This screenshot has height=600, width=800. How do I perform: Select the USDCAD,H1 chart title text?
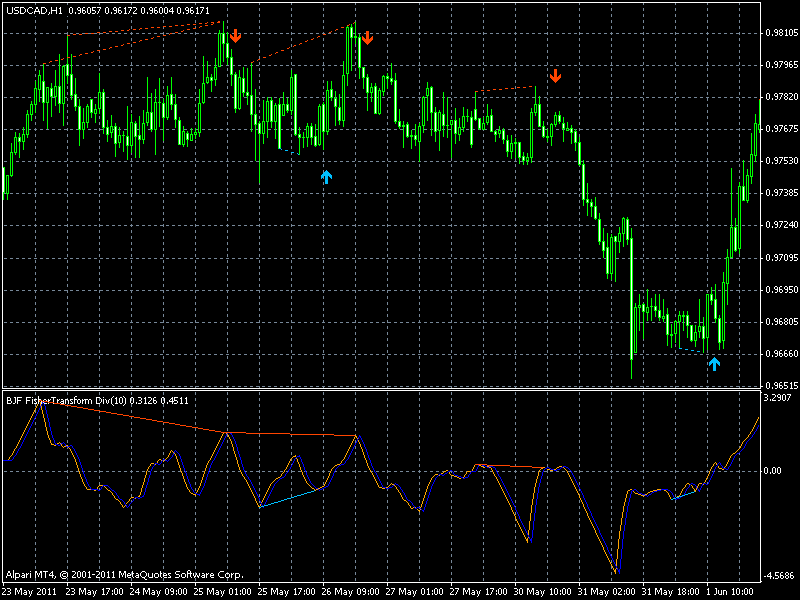click(x=34, y=10)
